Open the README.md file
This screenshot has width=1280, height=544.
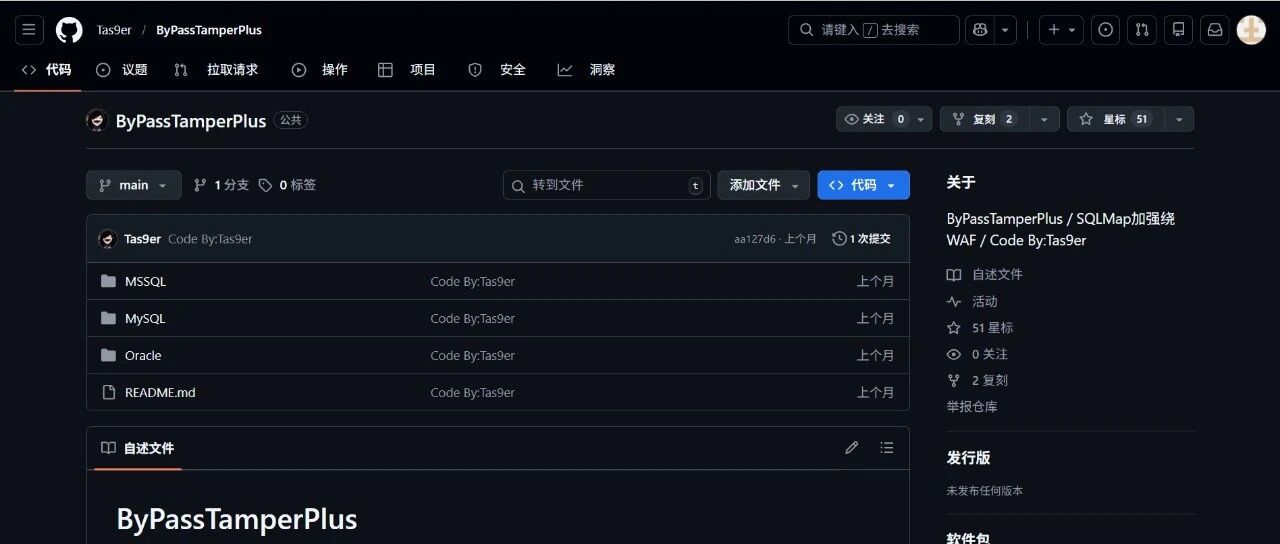[160, 393]
